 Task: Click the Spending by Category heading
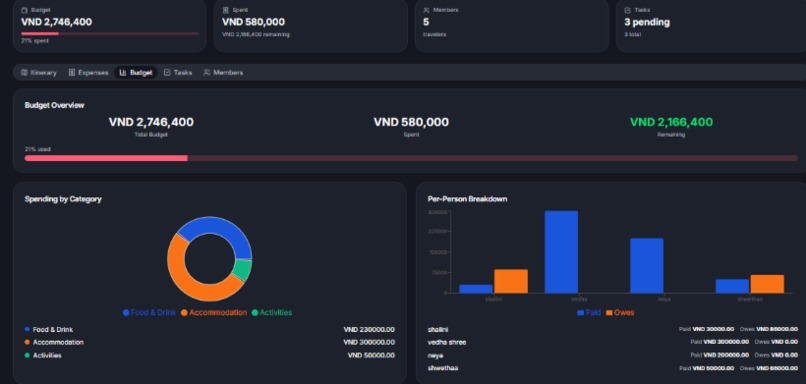[63, 199]
